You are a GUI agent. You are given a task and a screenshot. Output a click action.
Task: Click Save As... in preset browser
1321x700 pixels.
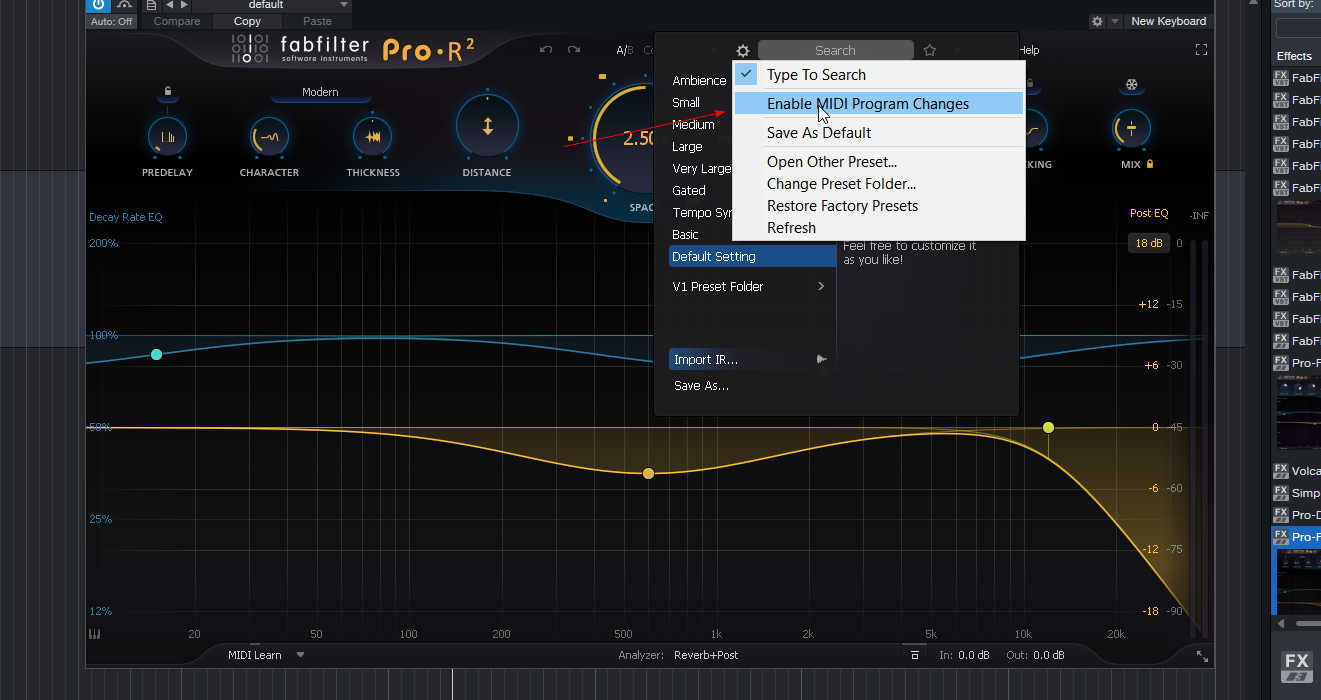click(x=701, y=386)
